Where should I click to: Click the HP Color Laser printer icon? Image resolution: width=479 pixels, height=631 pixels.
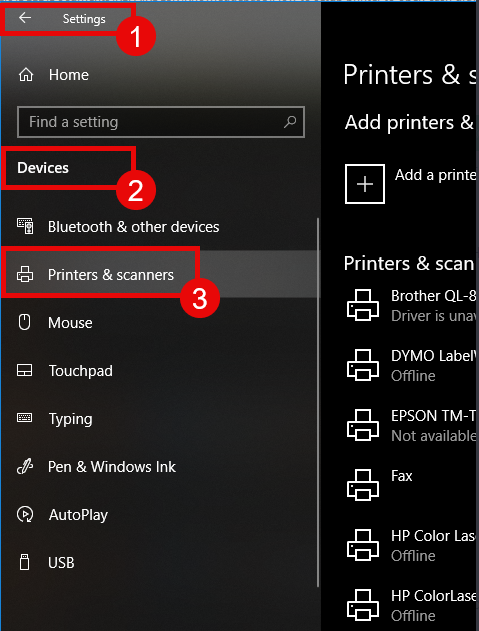coord(363,545)
